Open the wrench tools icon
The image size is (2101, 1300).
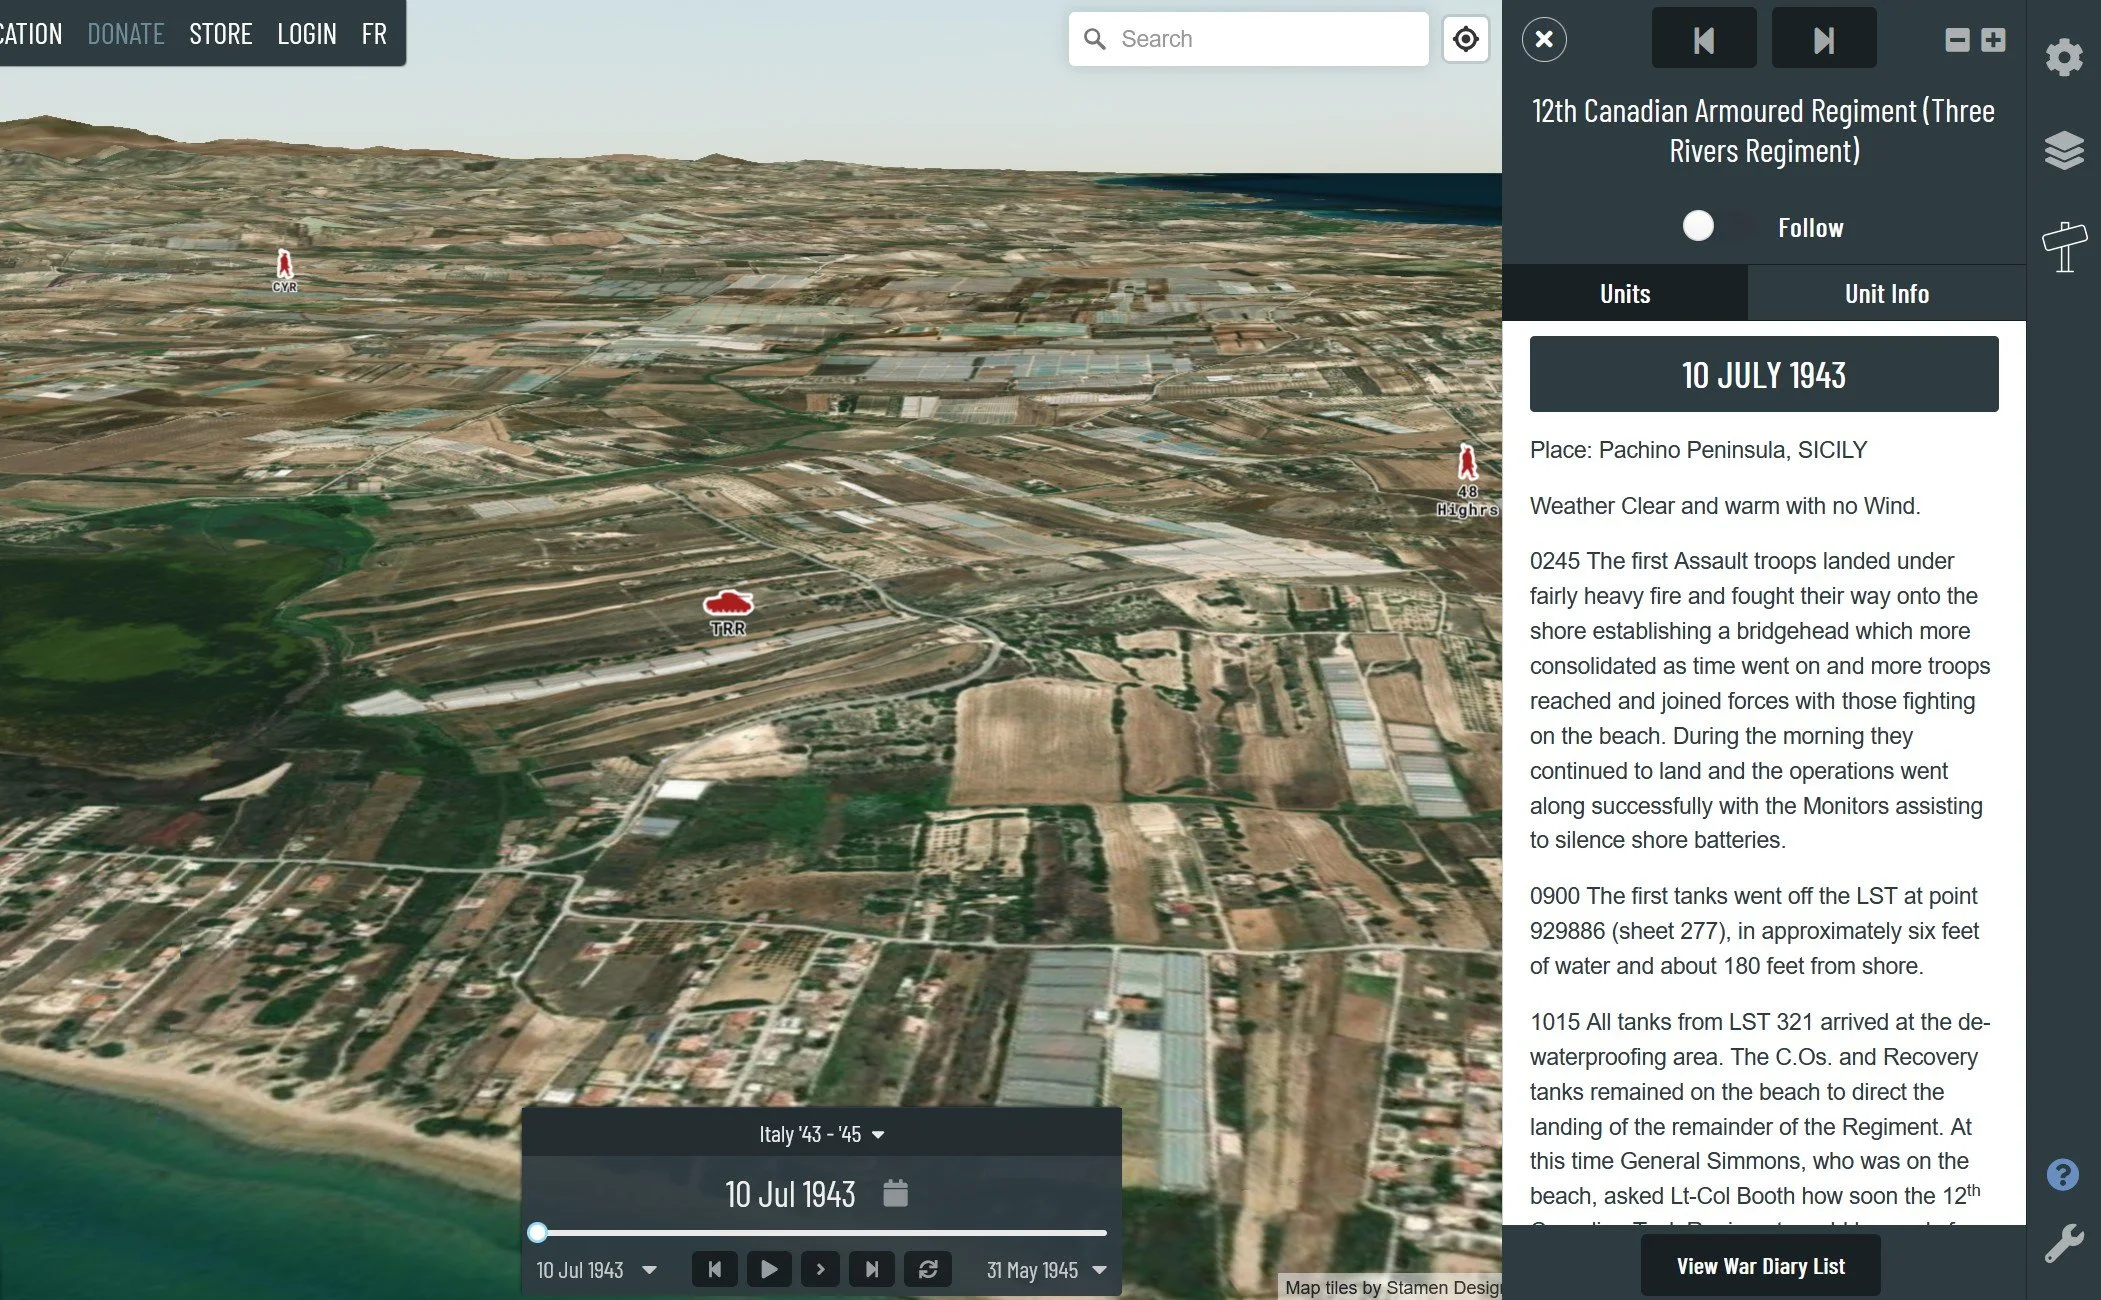2064,1243
